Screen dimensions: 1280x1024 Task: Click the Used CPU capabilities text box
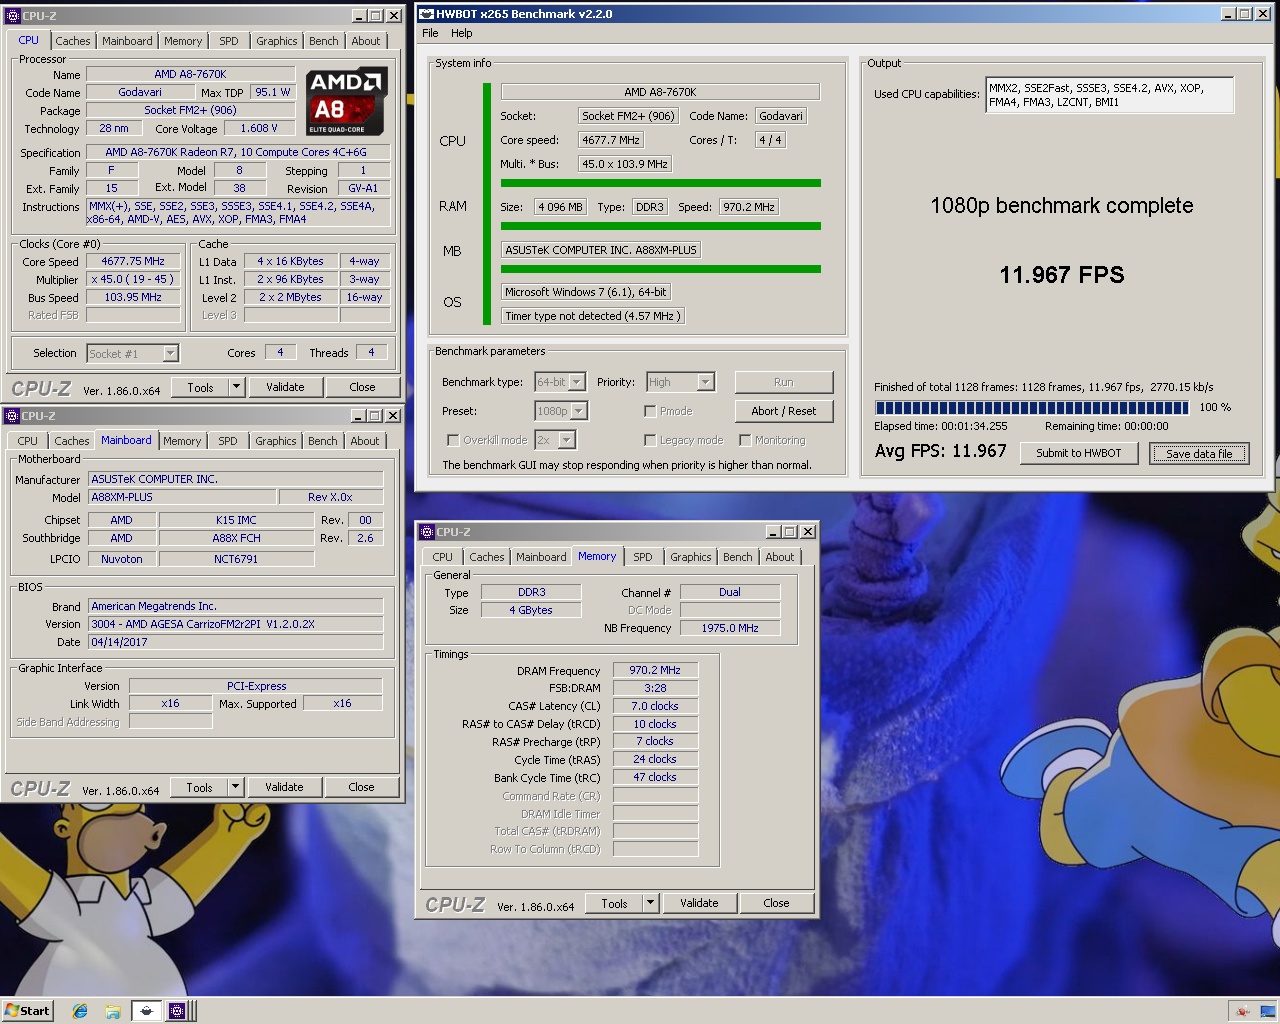click(x=1110, y=95)
